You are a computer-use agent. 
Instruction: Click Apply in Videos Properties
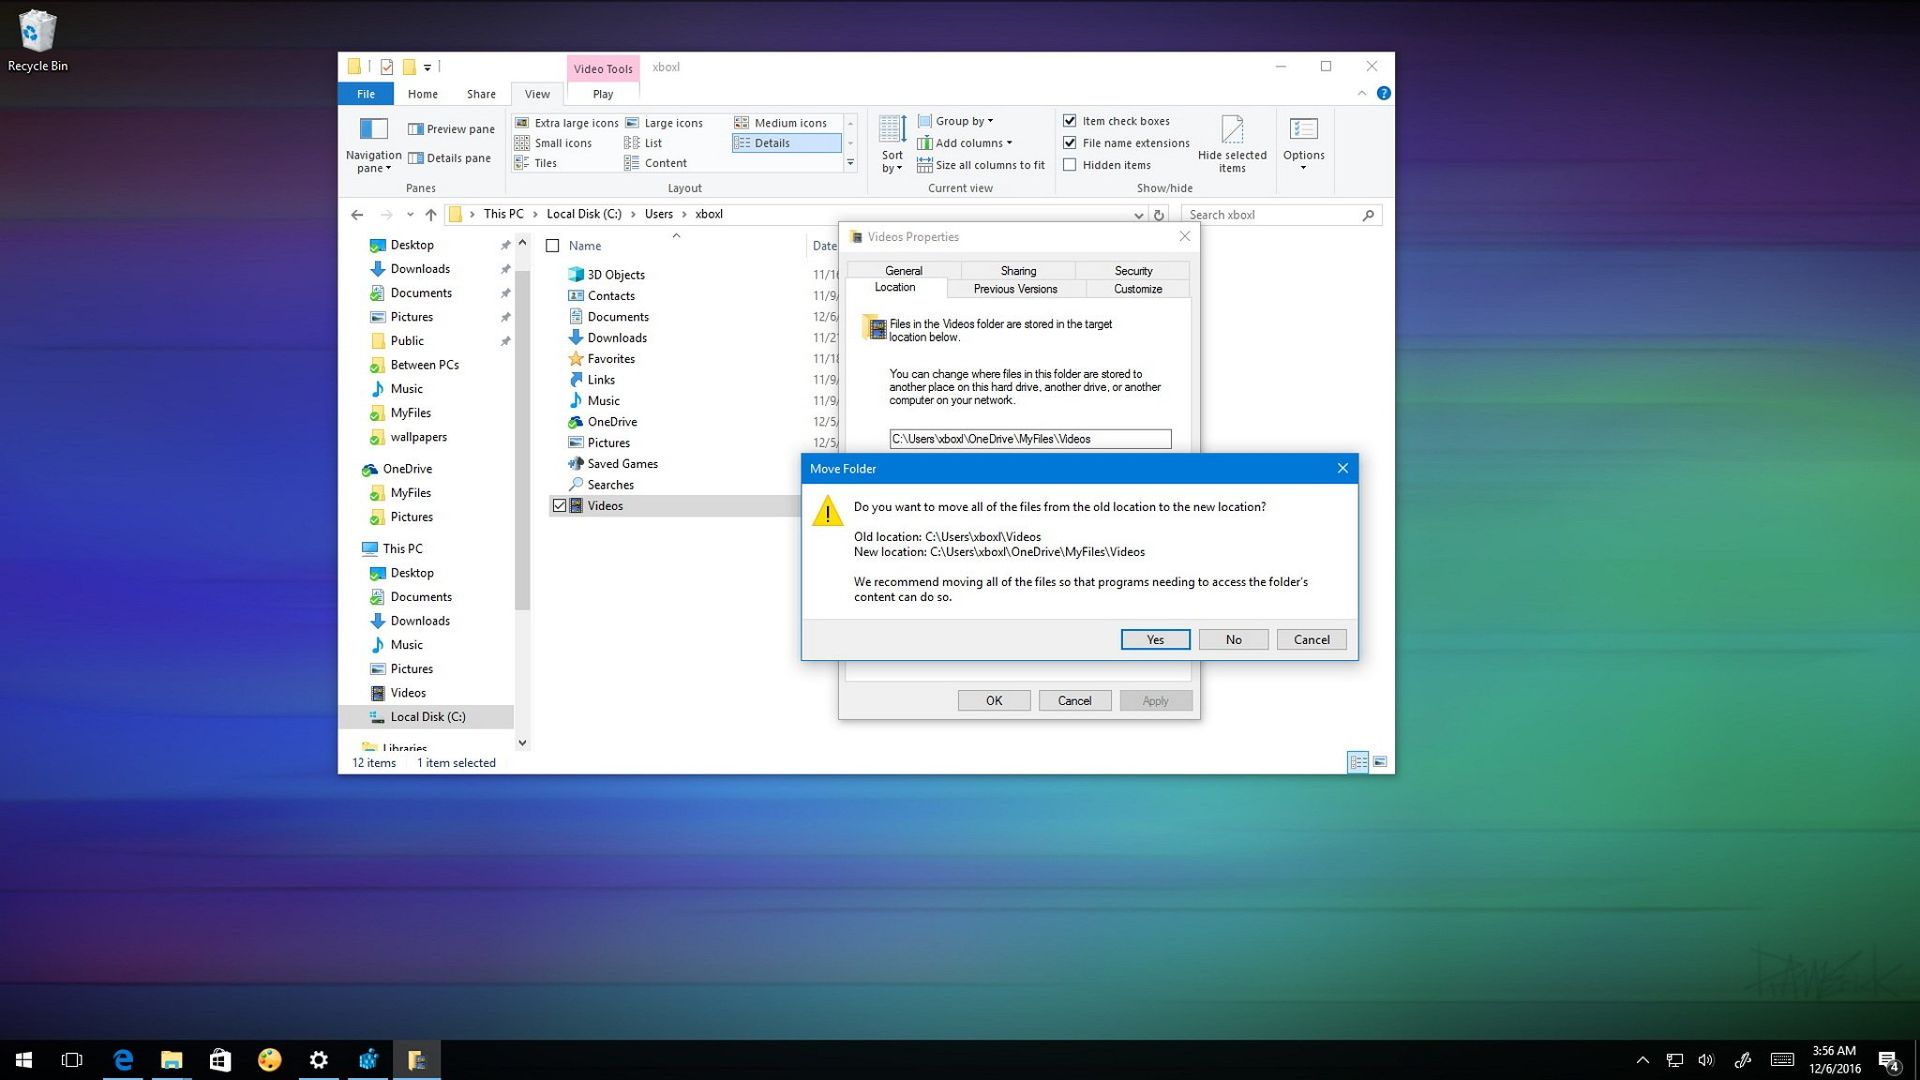(x=1155, y=700)
